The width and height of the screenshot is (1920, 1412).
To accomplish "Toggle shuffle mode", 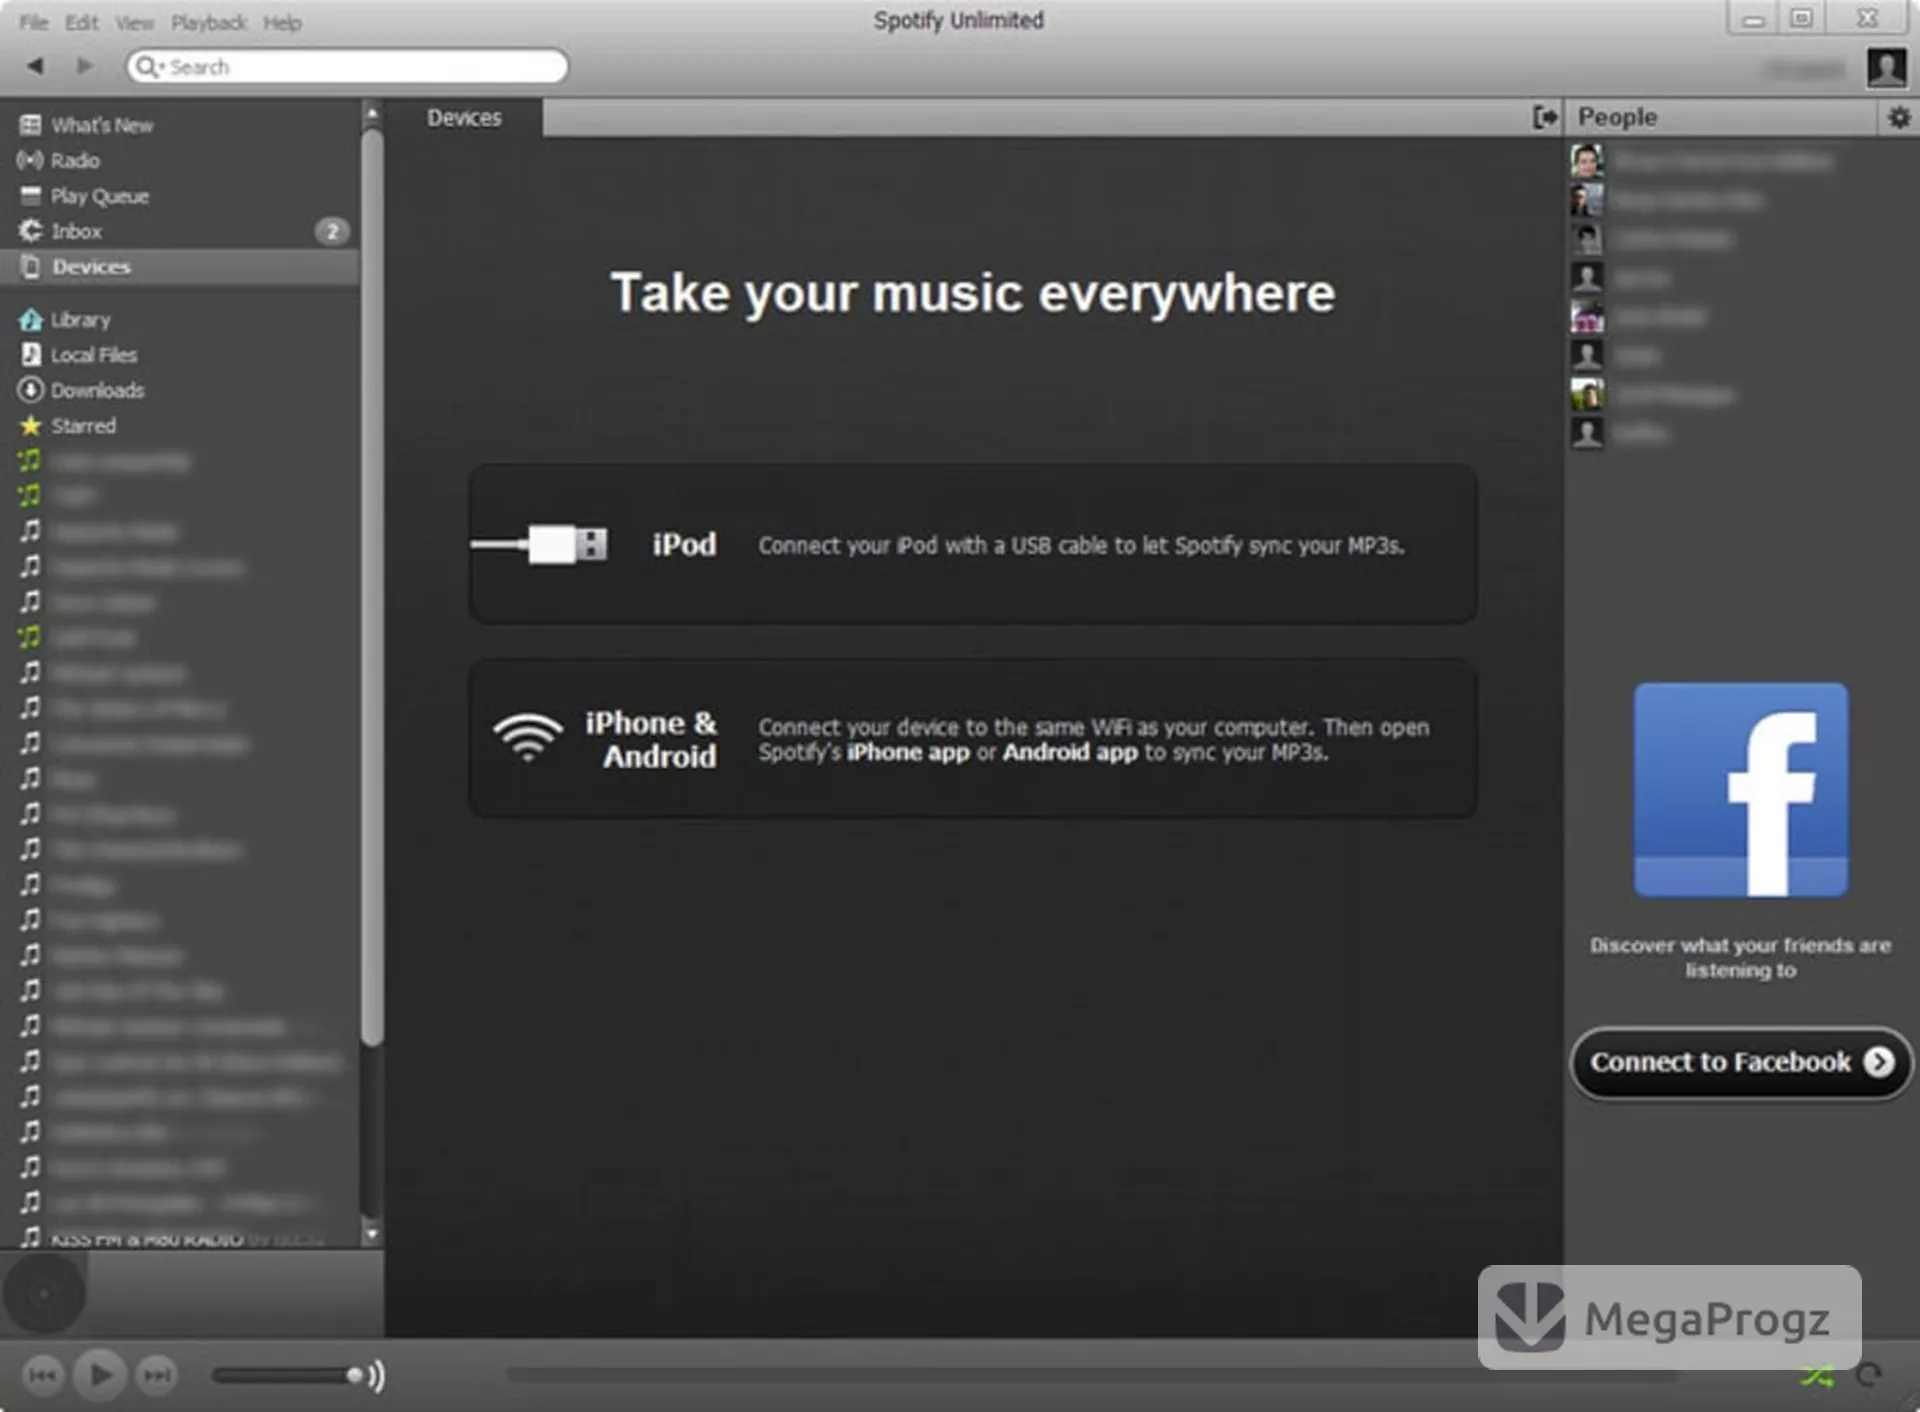I will click(x=1817, y=1376).
